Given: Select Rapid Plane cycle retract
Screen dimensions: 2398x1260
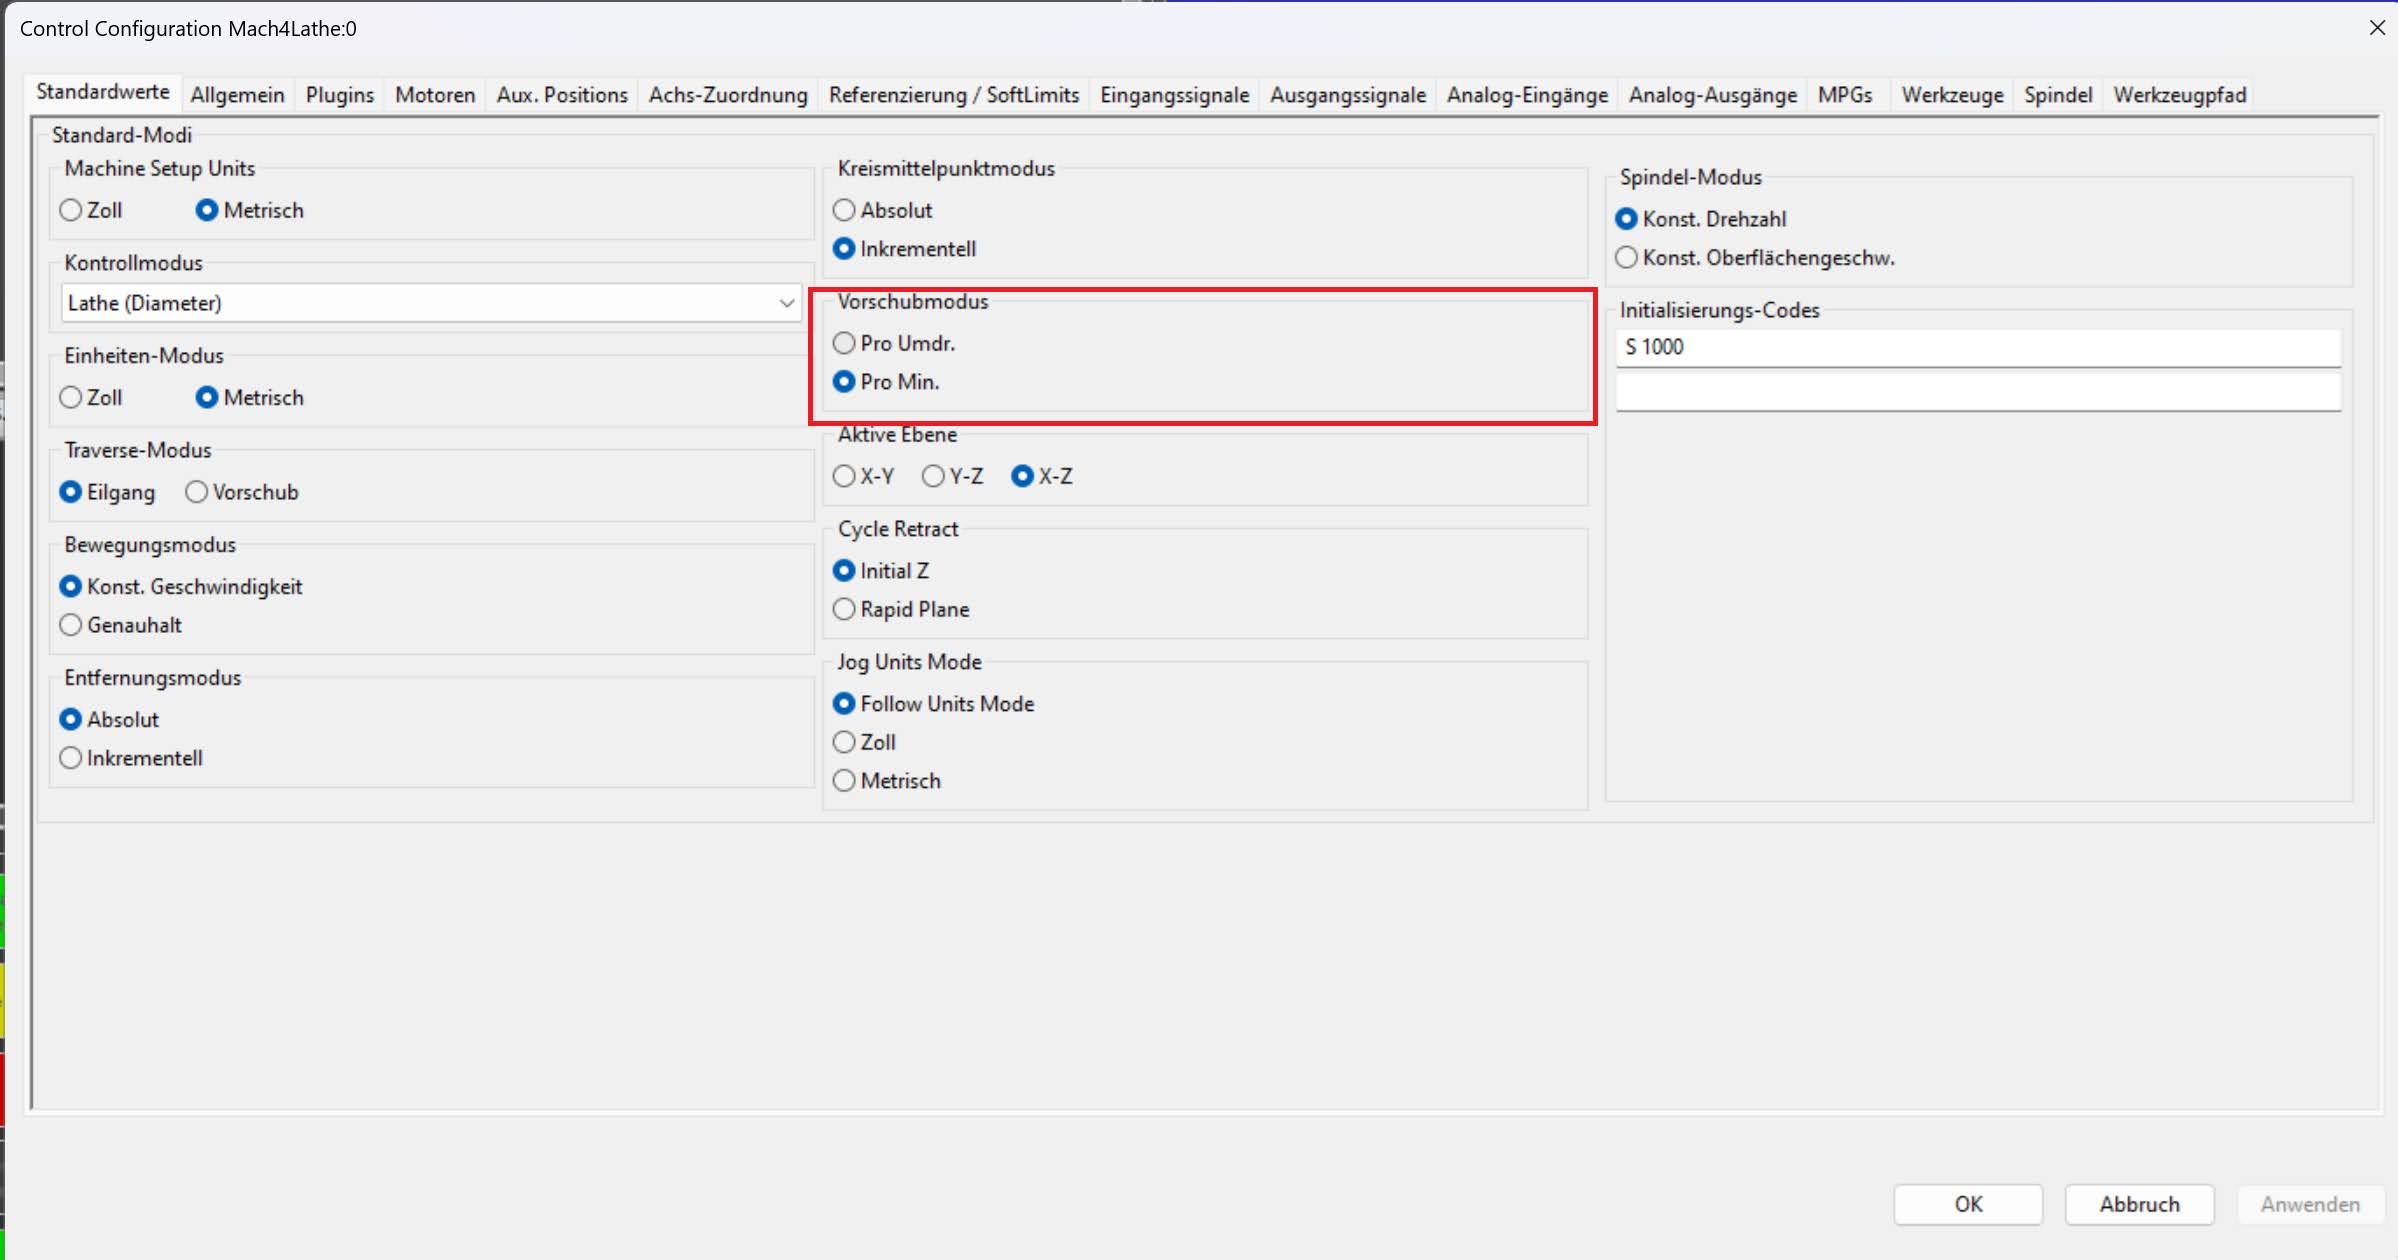Looking at the screenshot, I should pyautogui.click(x=902, y=609).
